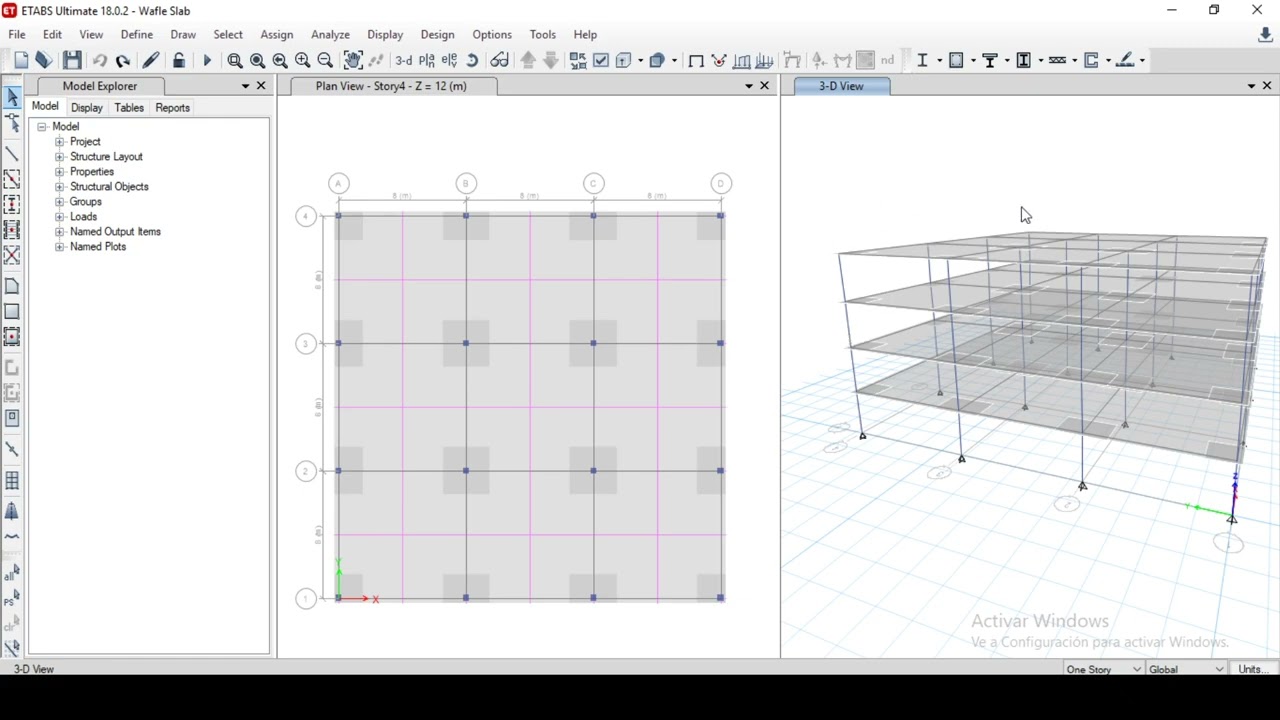The width and height of the screenshot is (1280, 720).
Task: Expand the Properties tree node
Action: (x=59, y=172)
